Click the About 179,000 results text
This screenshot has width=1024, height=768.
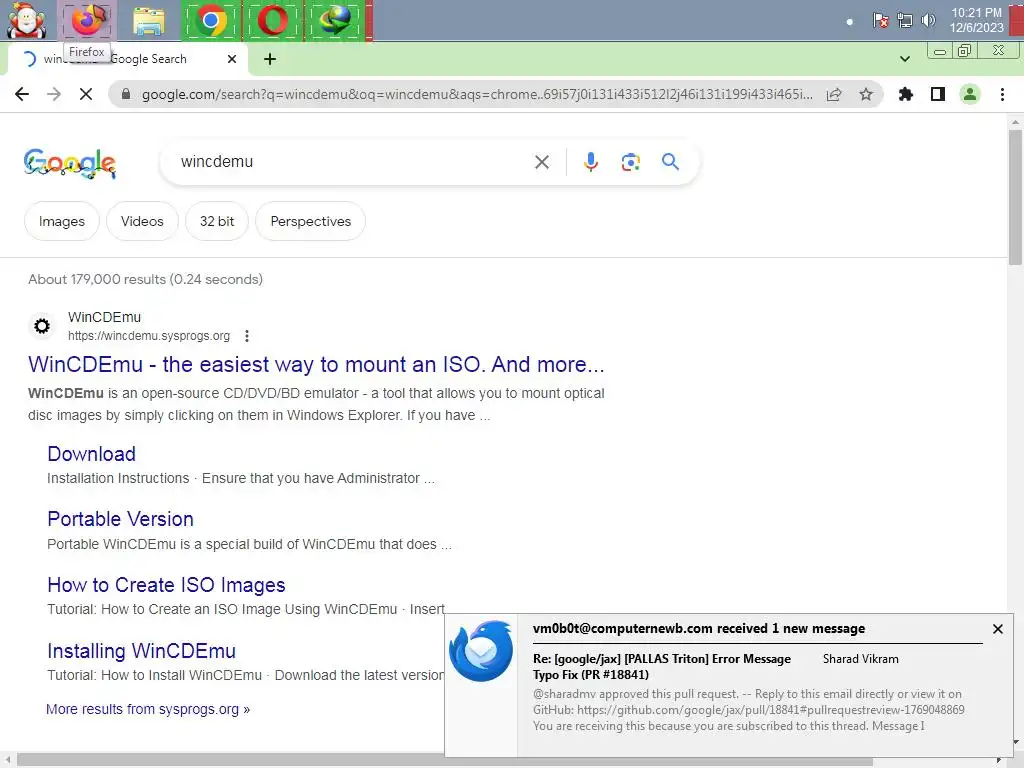click(x=146, y=280)
